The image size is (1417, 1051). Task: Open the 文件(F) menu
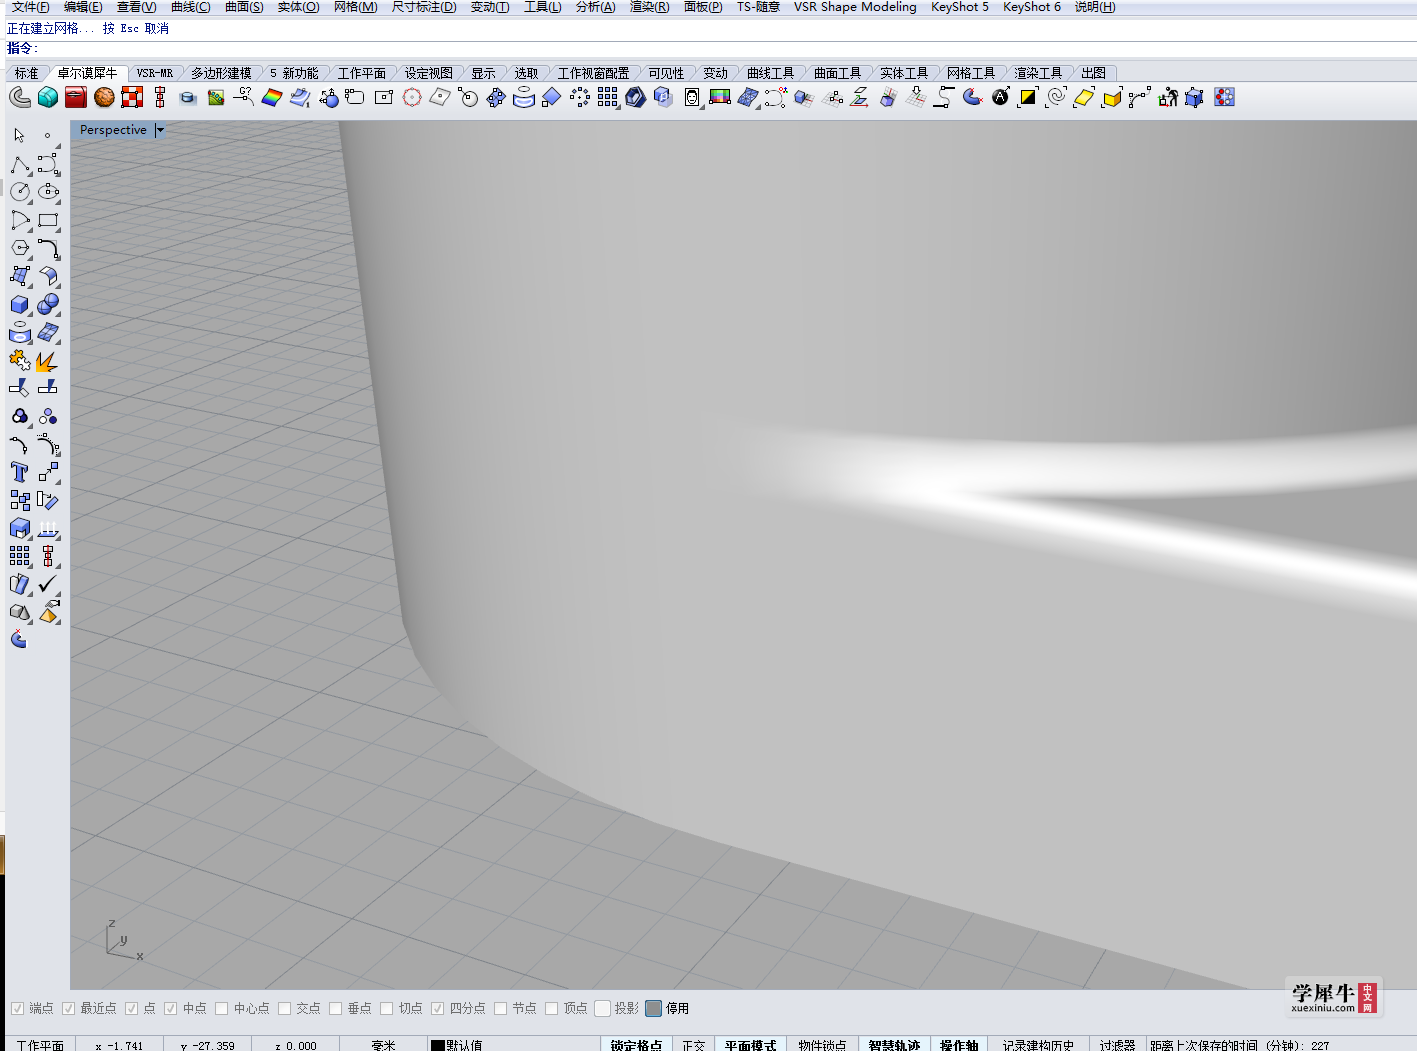tap(30, 7)
